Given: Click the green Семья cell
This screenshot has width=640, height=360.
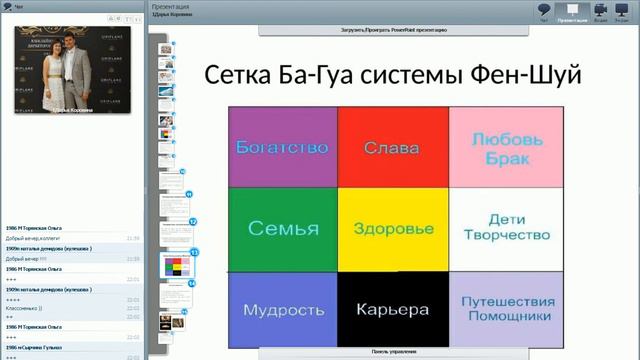Looking at the screenshot, I should 283,230.
